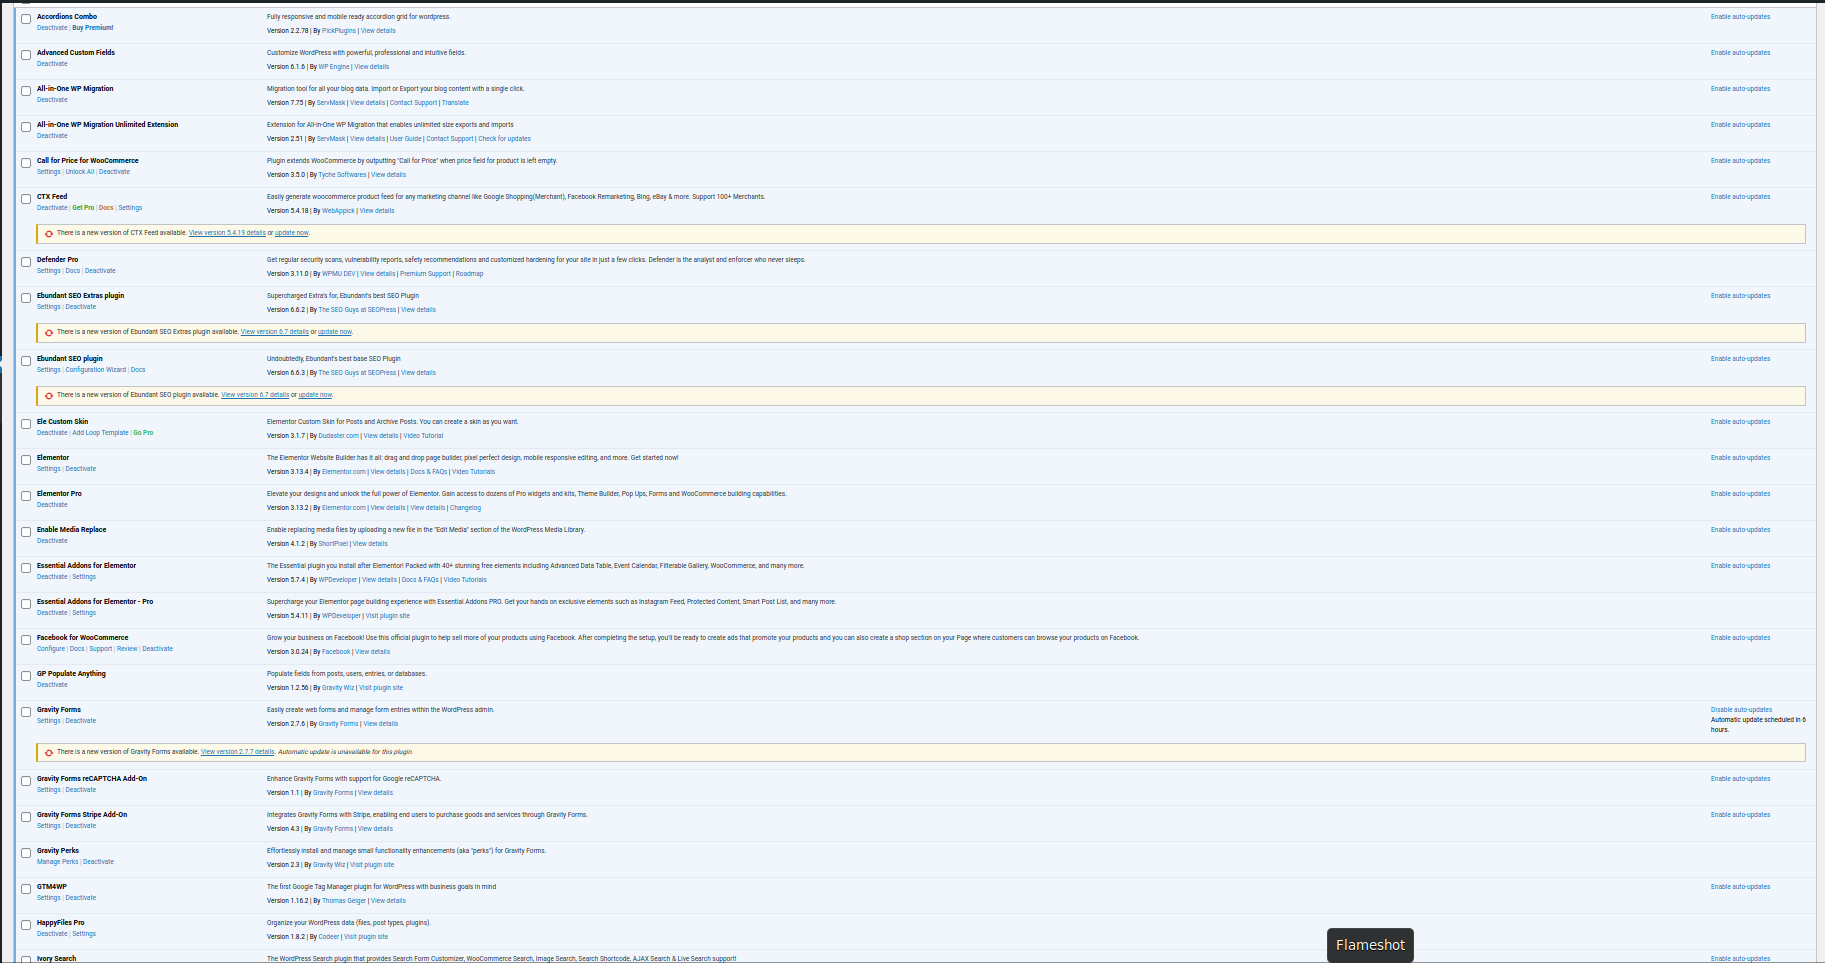
Task: Disable auto-updates for Gravity Forms
Action: tap(1741, 710)
